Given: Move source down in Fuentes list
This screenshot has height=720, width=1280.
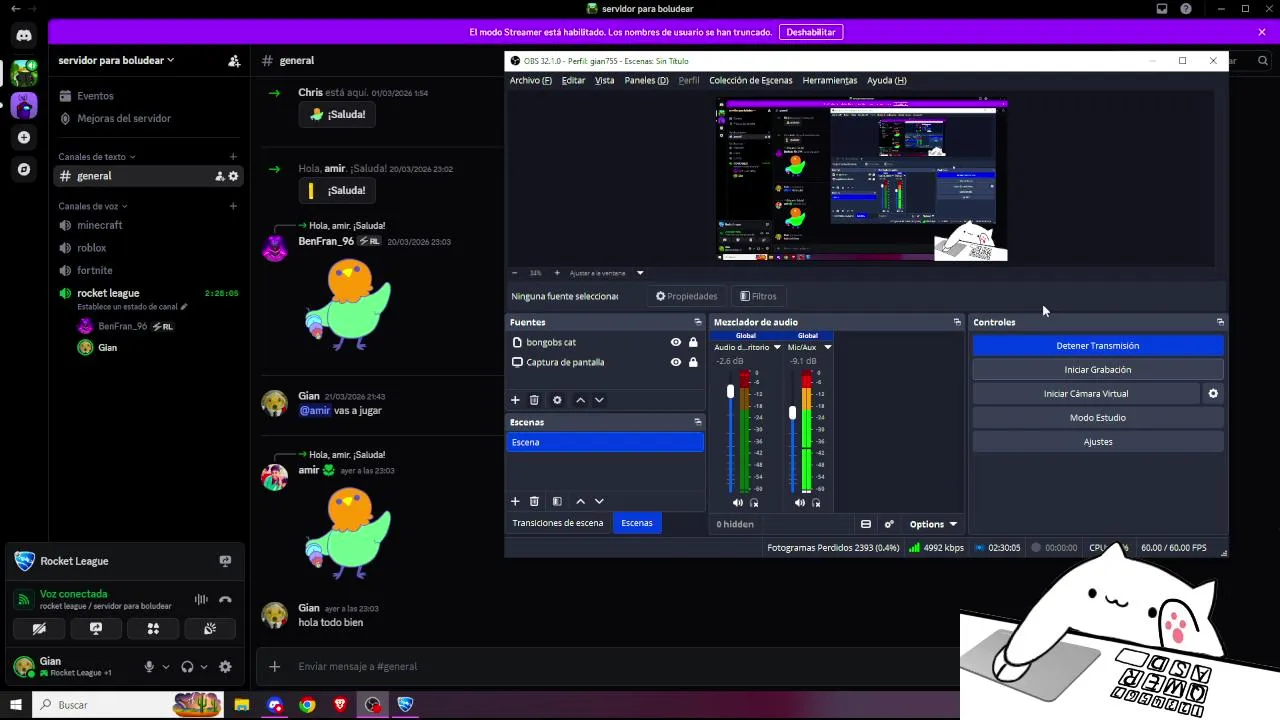Looking at the screenshot, I should (599, 400).
